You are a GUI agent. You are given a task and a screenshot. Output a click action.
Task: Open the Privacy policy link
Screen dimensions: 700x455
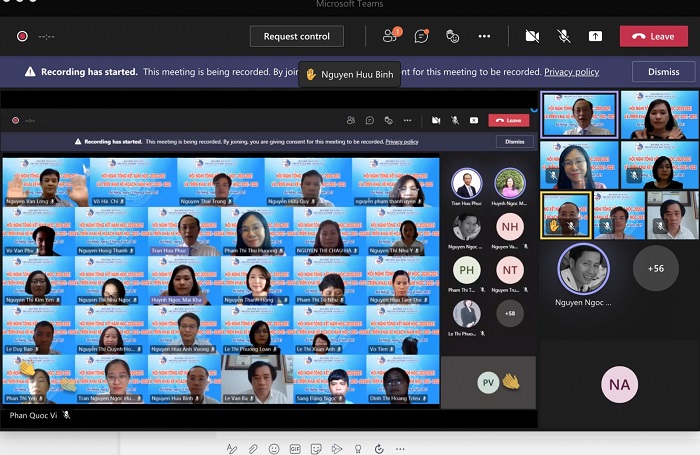(571, 72)
